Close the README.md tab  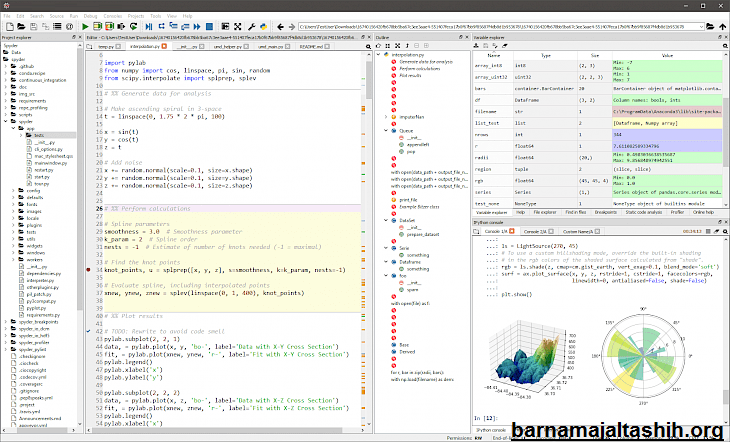point(327,47)
